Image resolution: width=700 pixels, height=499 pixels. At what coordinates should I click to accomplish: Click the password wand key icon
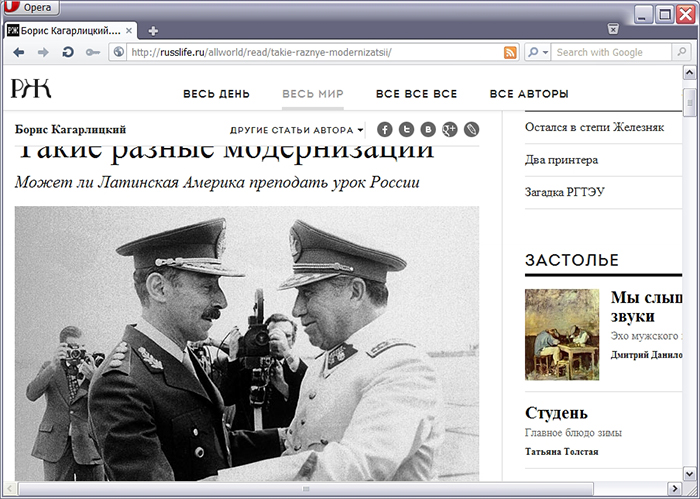93,52
